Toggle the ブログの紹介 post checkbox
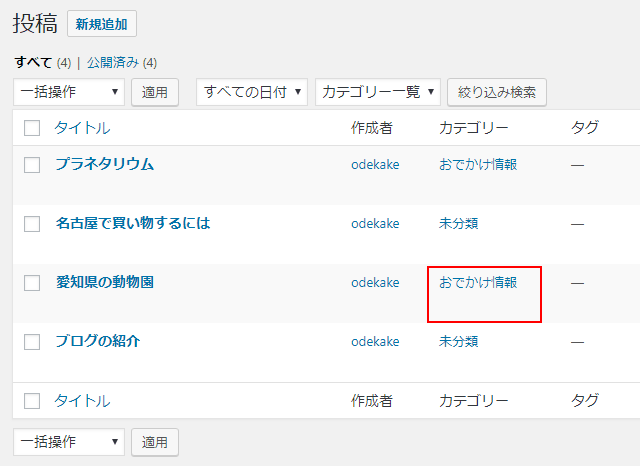This screenshot has width=640, height=466. 32,342
